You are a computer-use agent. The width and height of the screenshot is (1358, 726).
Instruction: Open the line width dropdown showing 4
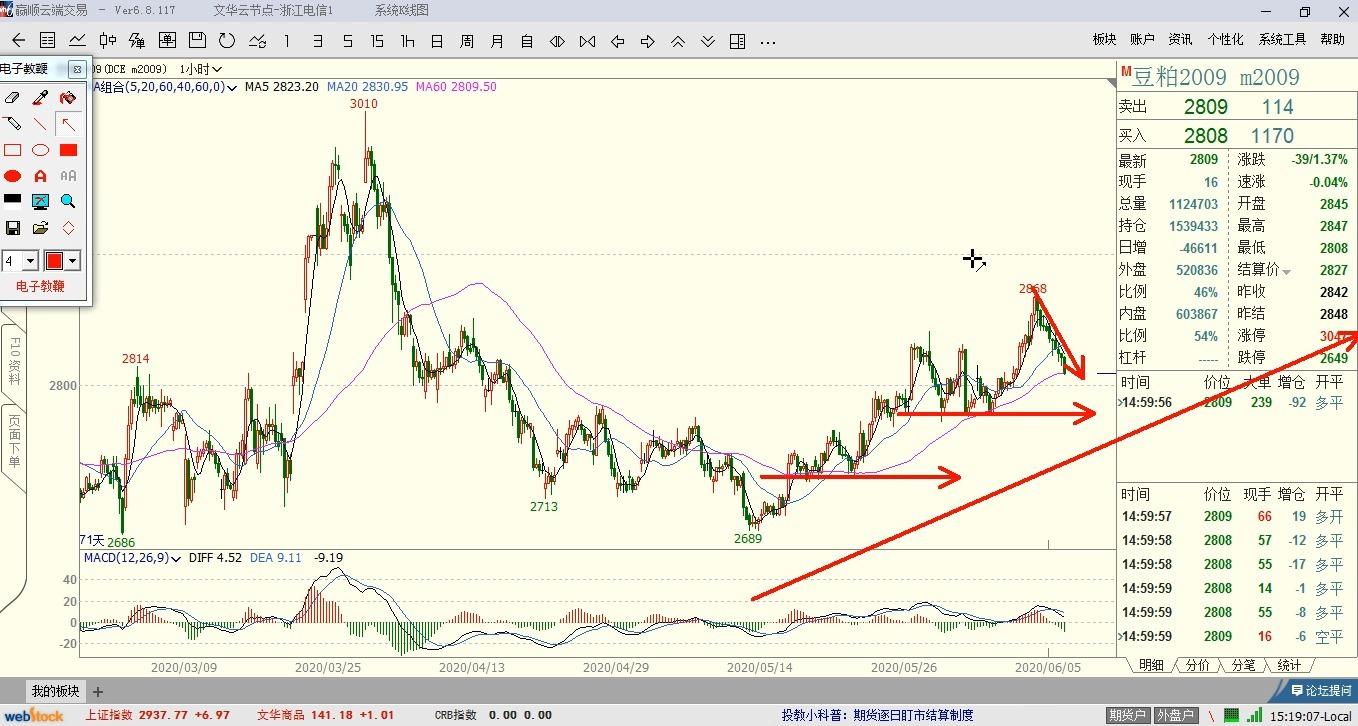point(30,261)
